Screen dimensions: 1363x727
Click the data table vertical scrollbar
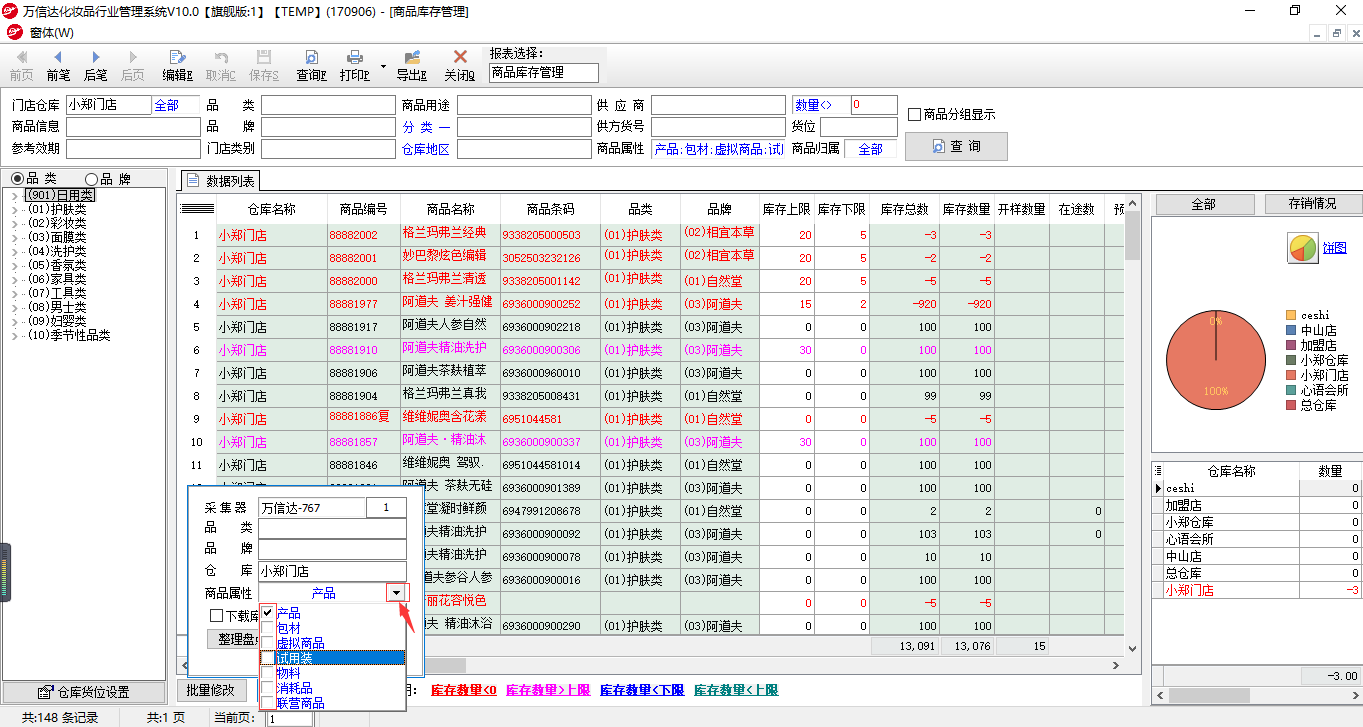pos(1132,424)
